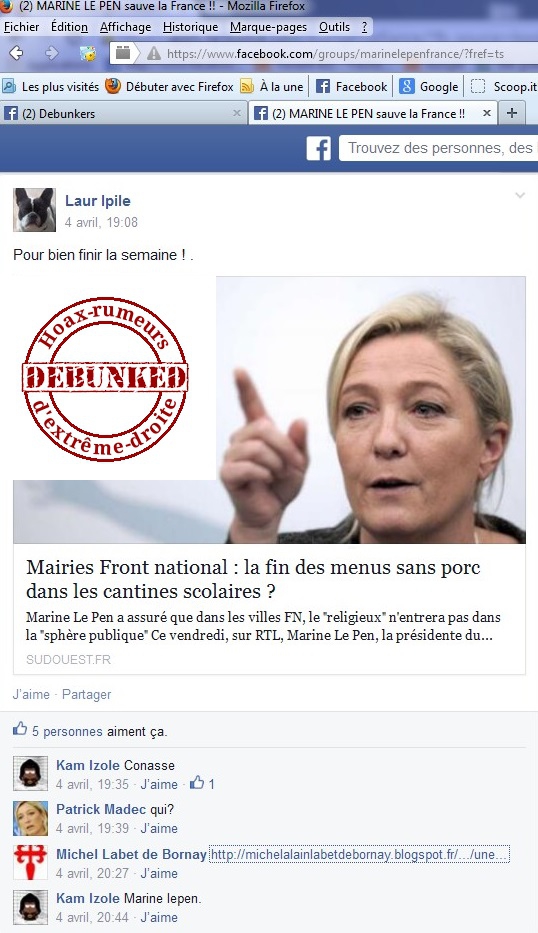Click the thumbs-up icon beside Kam Izole's comment
This screenshot has width=538, height=933.
point(196,783)
